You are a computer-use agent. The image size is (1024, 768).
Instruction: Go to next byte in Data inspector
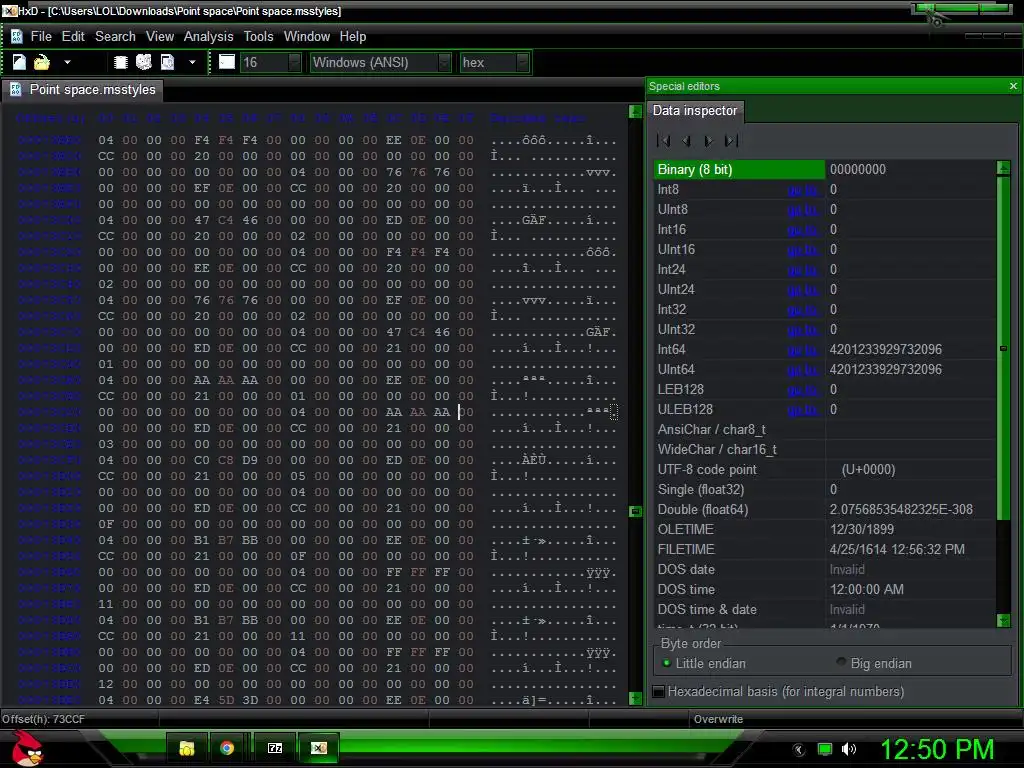(x=709, y=140)
